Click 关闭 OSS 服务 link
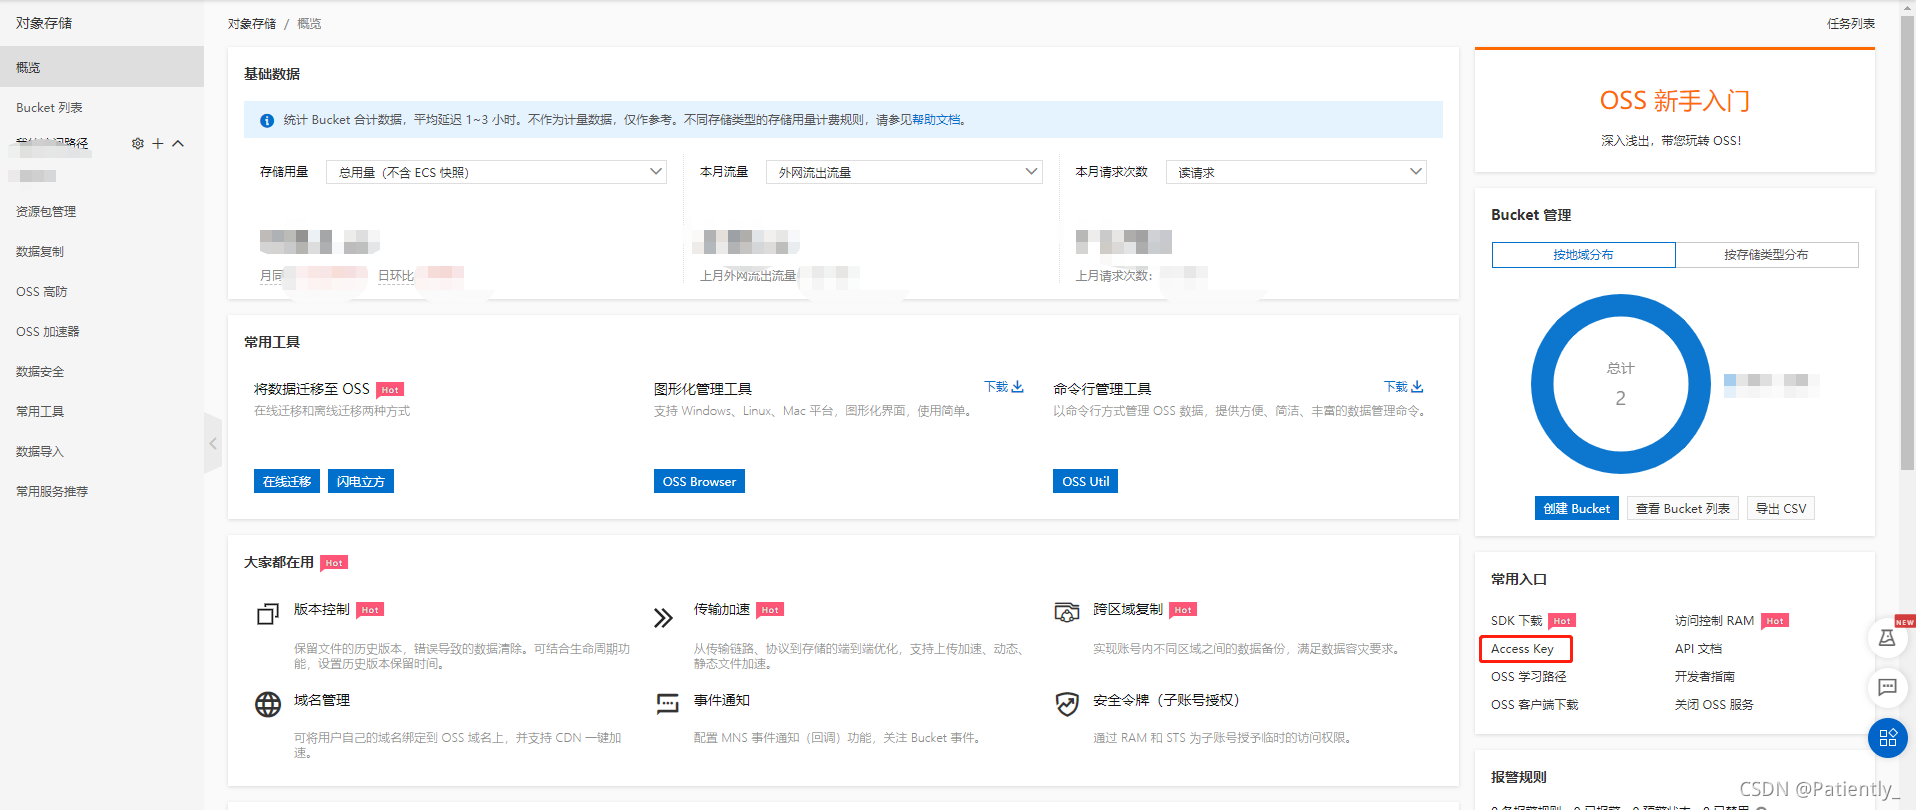 pyautogui.click(x=1715, y=705)
